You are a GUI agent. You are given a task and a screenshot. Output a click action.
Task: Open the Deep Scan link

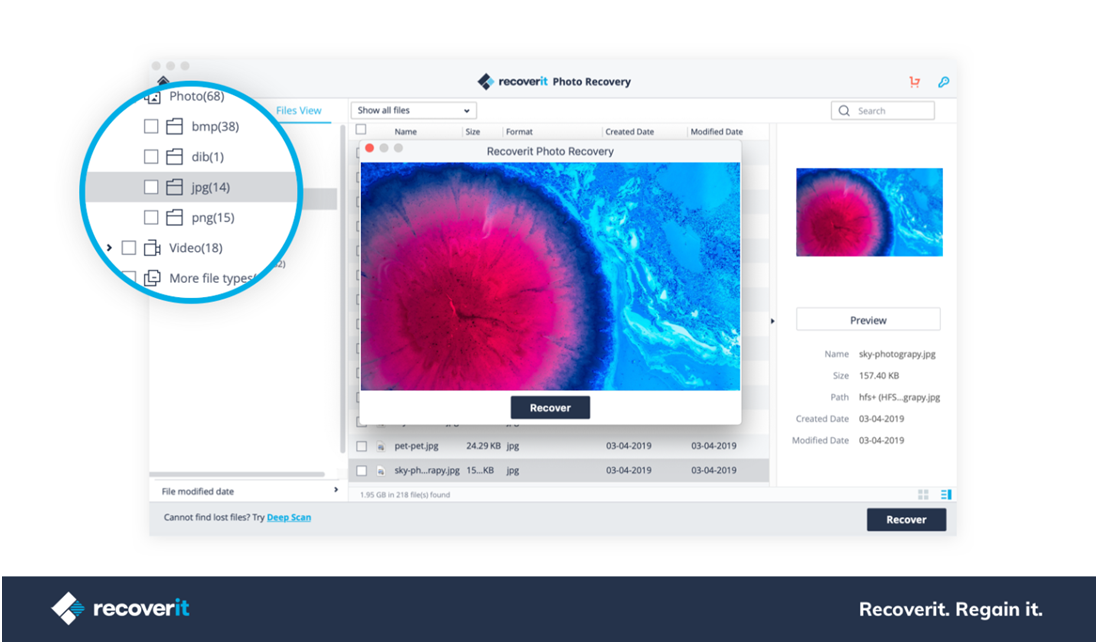tap(289, 518)
